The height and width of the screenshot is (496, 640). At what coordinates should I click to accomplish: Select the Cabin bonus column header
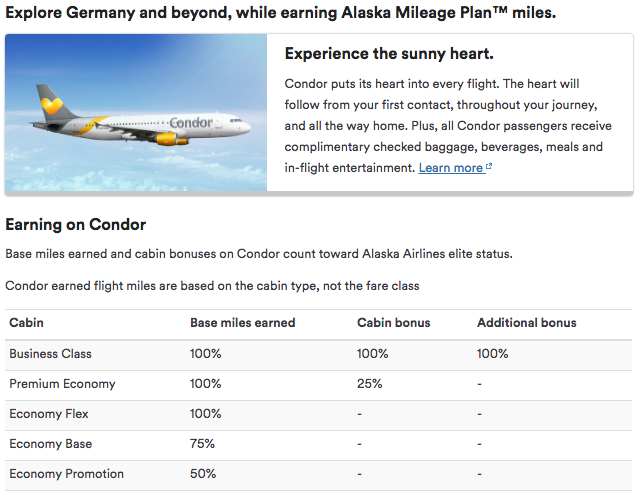(x=393, y=323)
